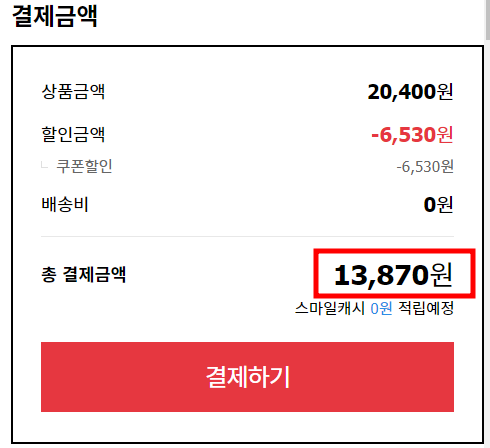Click the 할인금액 label
The height and width of the screenshot is (448, 490).
click(73, 134)
